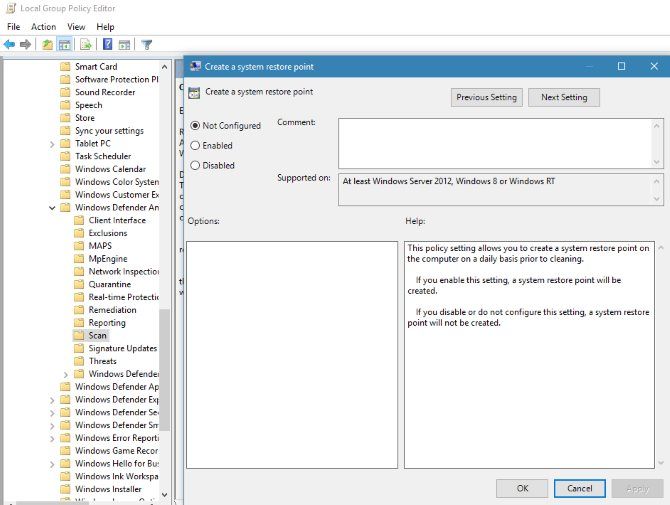The image size is (670, 505).
Task: Select the Windows Game Recording tree item
Action: click(x=117, y=450)
